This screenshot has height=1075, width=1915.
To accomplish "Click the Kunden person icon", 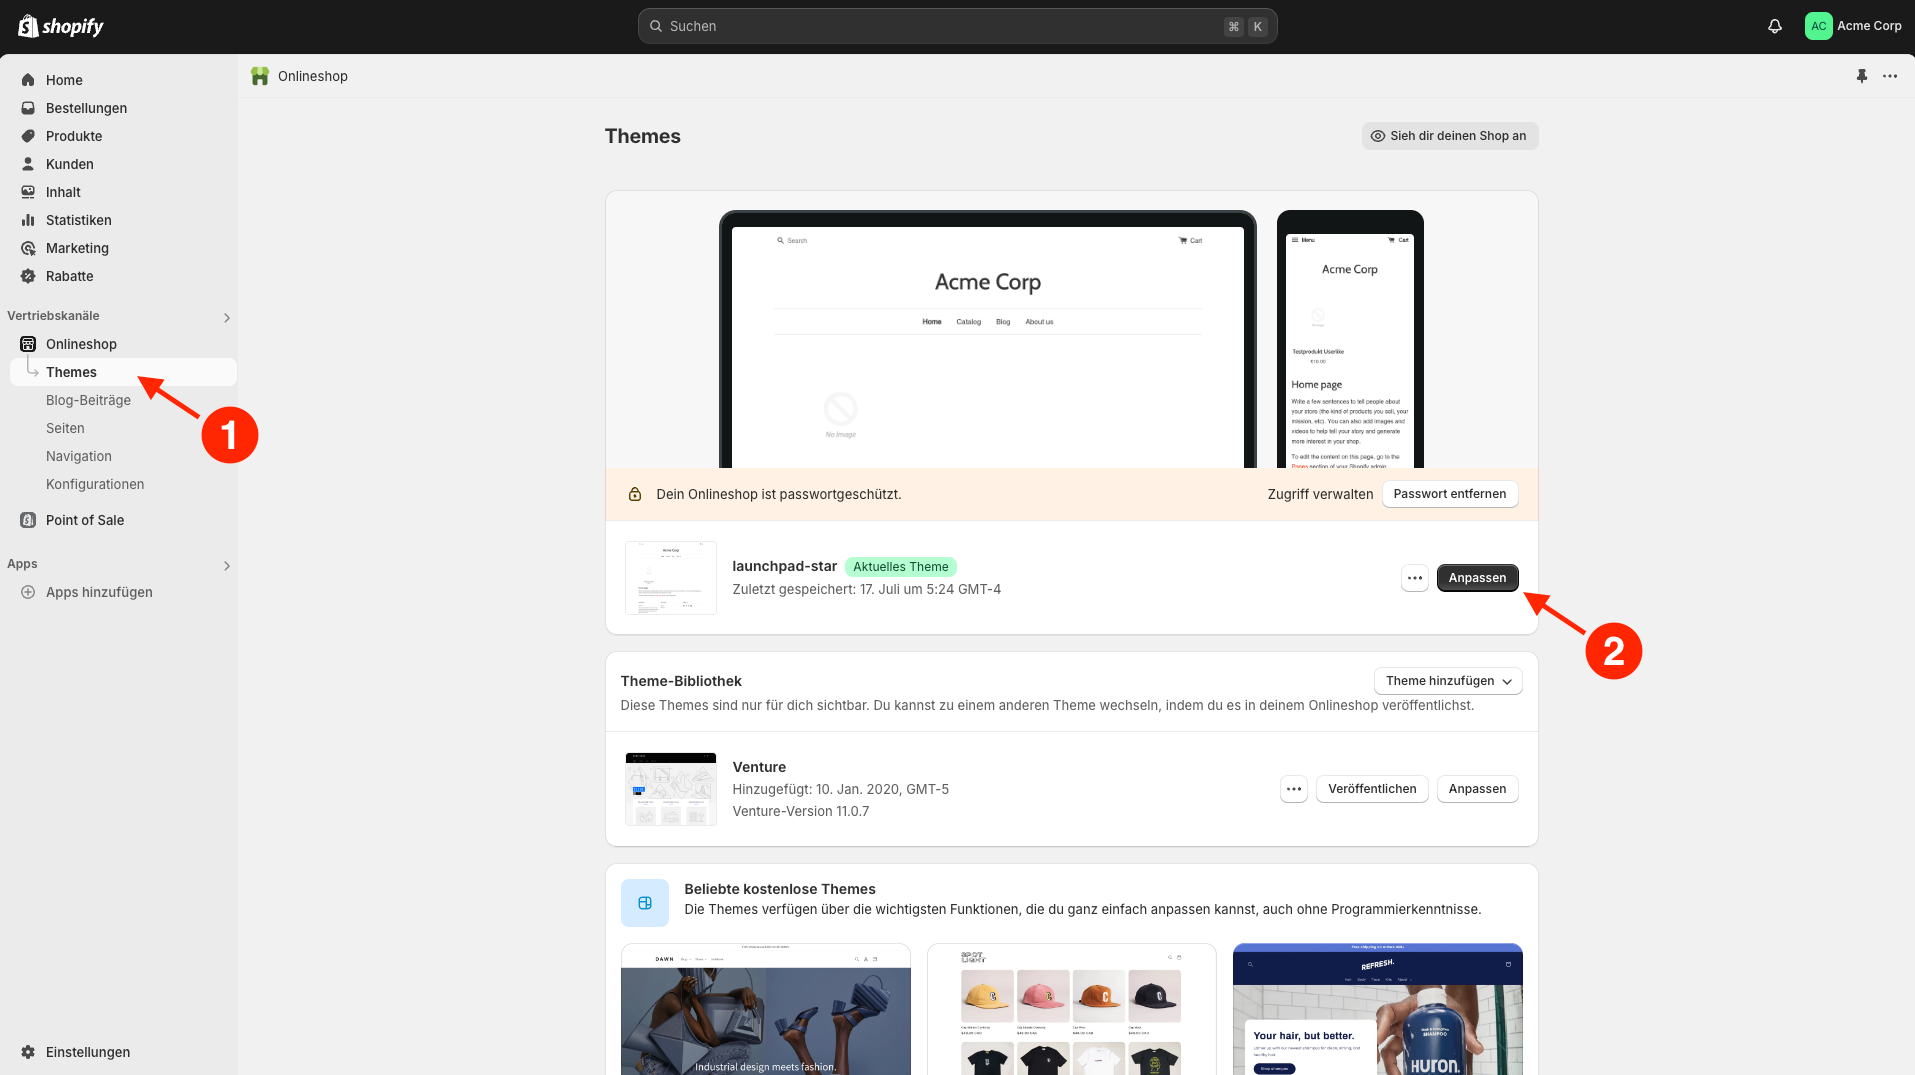I will point(28,164).
